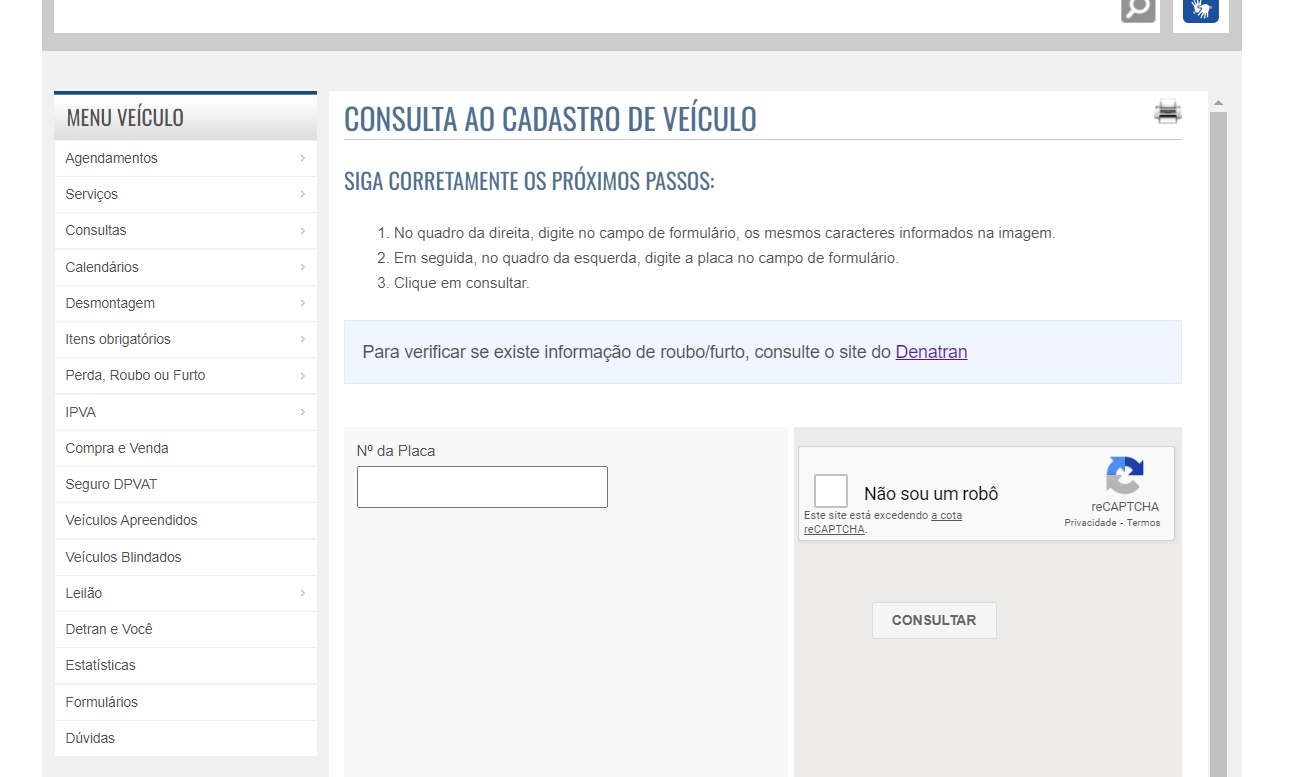Screen dimensions: 1313x777
Task: Follow the Denatran link
Action: 931,352
